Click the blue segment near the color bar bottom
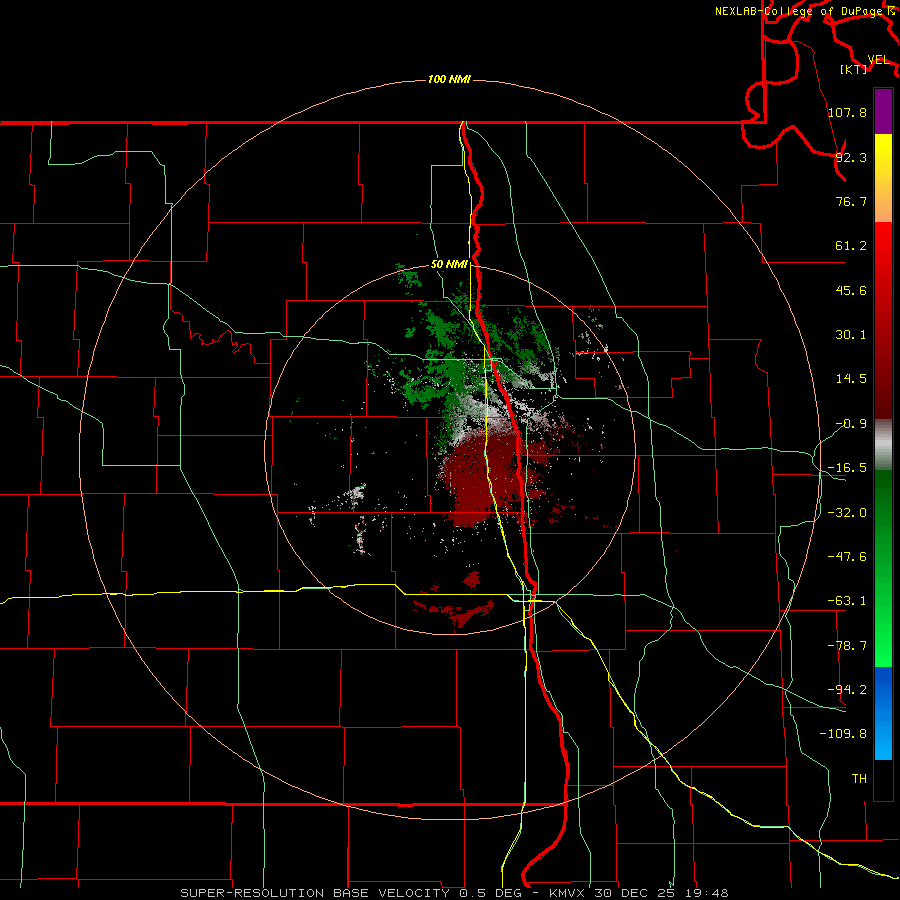Viewport: 900px width, 900px height. click(x=883, y=713)
